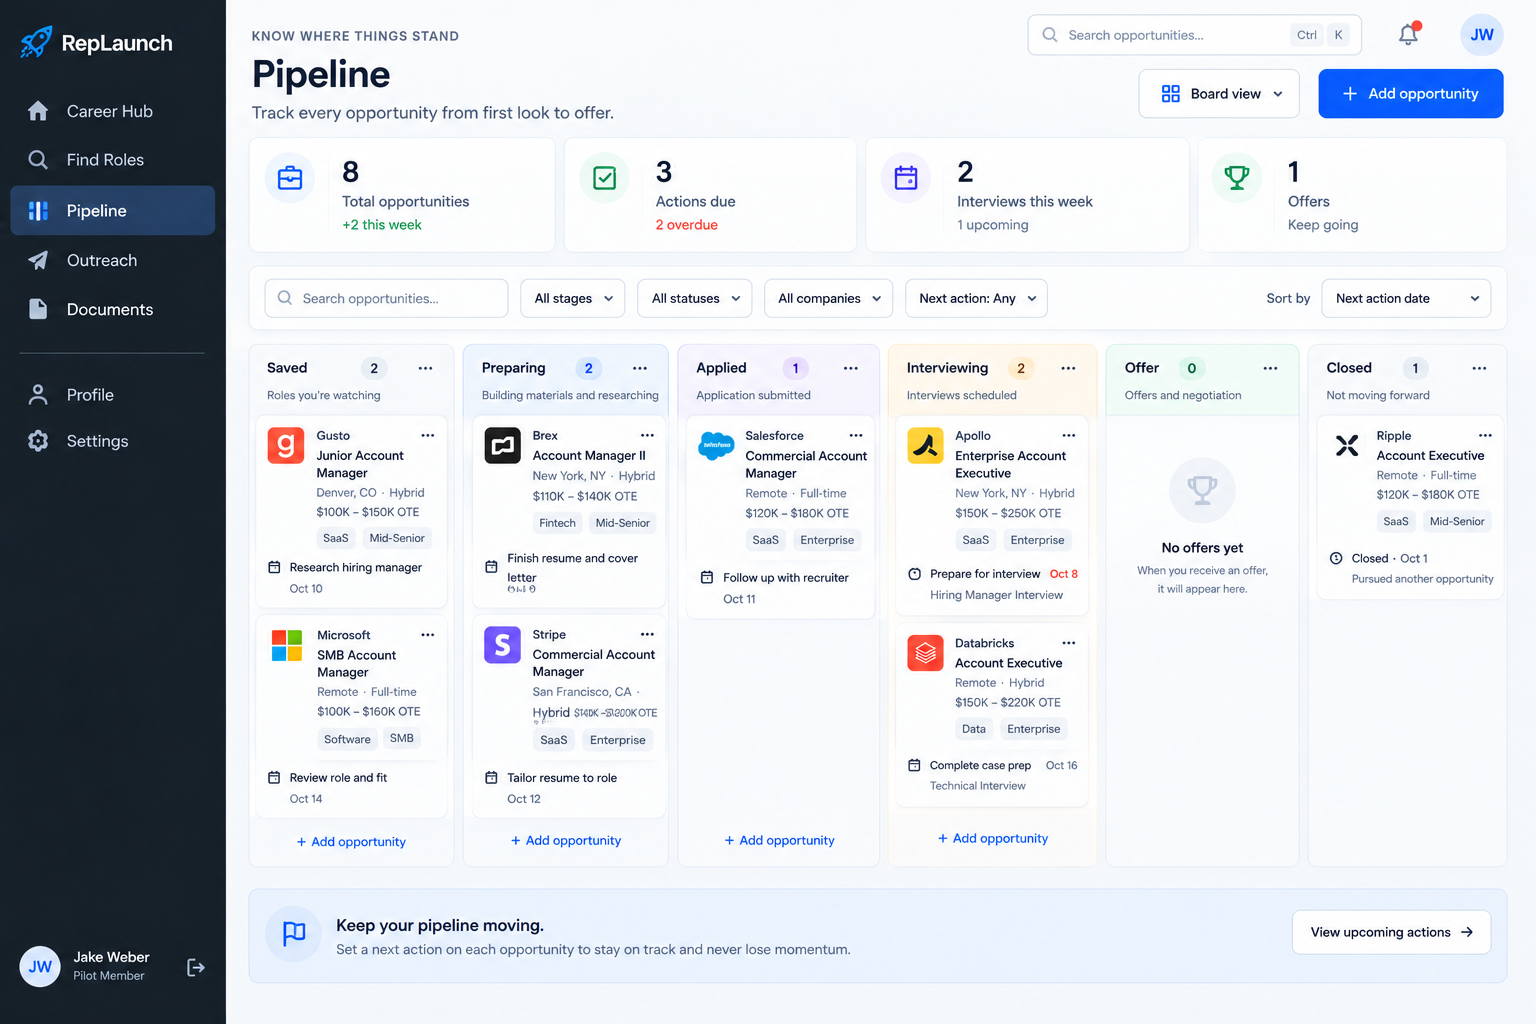
Task: Open the Preparing column more options menu
Action: pos(640,368)
